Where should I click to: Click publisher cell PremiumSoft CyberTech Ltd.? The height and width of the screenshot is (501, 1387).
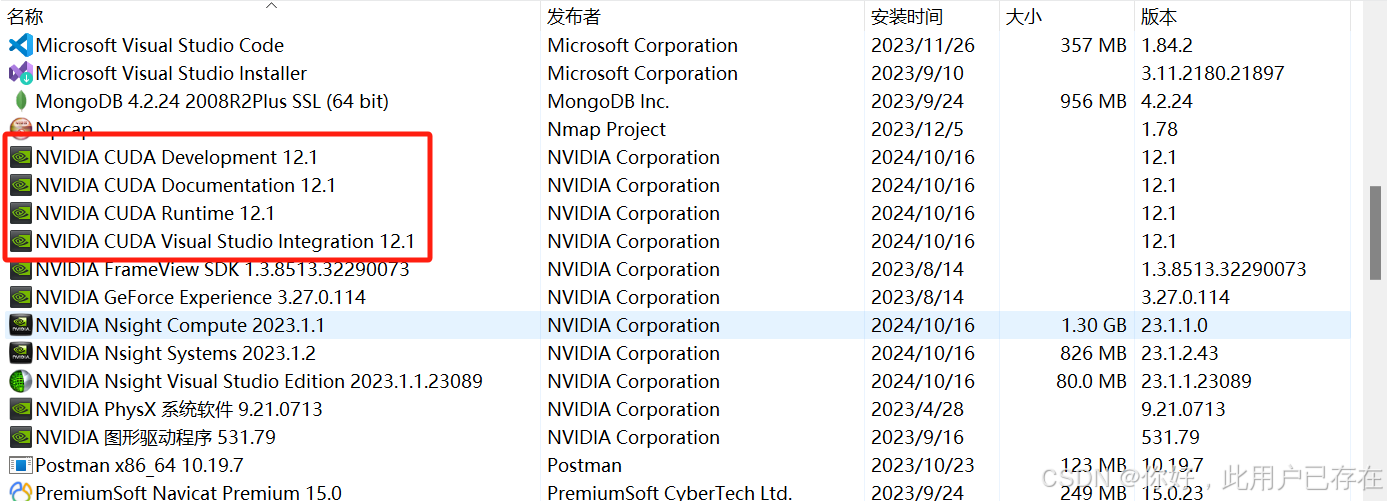coord(669,492)
